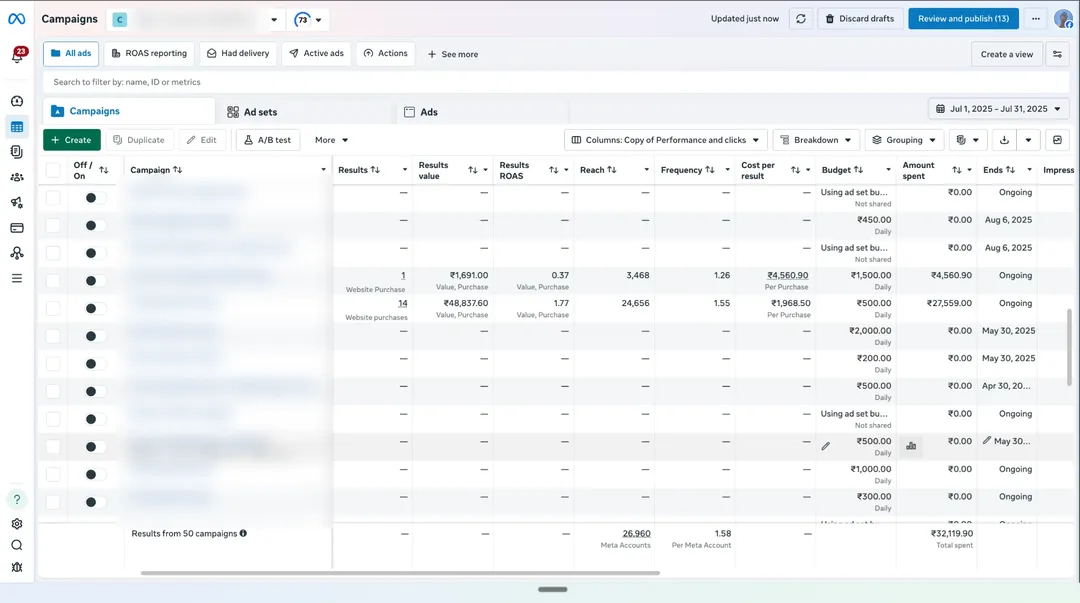Open the Meta logo home

[x=17, y=19]
